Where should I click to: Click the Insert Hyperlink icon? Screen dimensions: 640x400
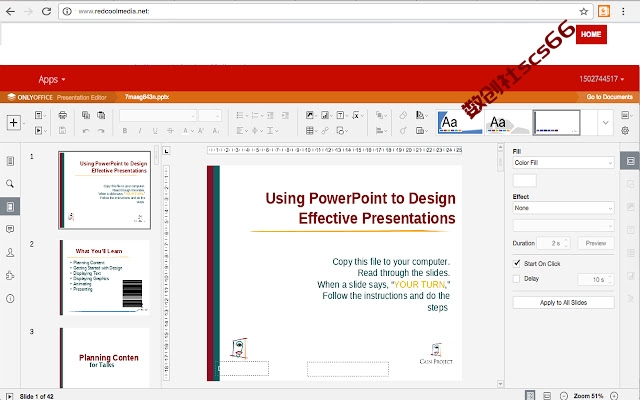tap(325, 131)
